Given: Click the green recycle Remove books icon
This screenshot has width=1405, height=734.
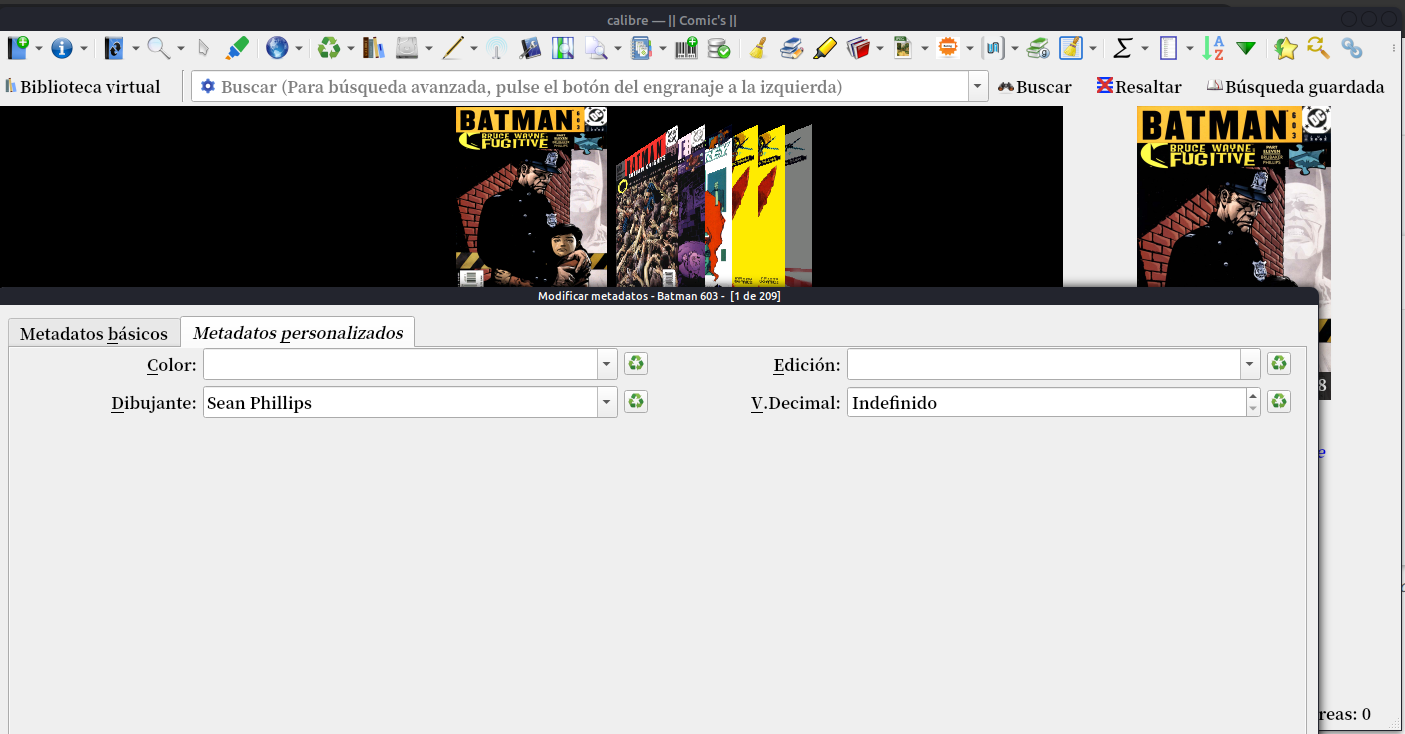Looking at the screenshot, I should (x=329, y=47).
